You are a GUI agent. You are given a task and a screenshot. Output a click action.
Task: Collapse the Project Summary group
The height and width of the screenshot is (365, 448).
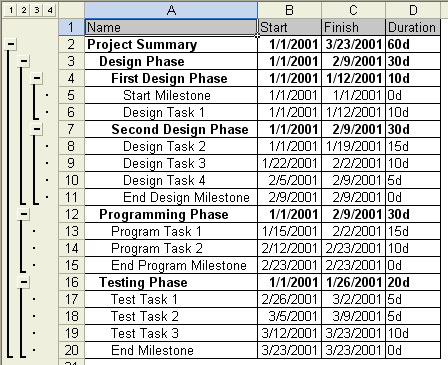11,44
